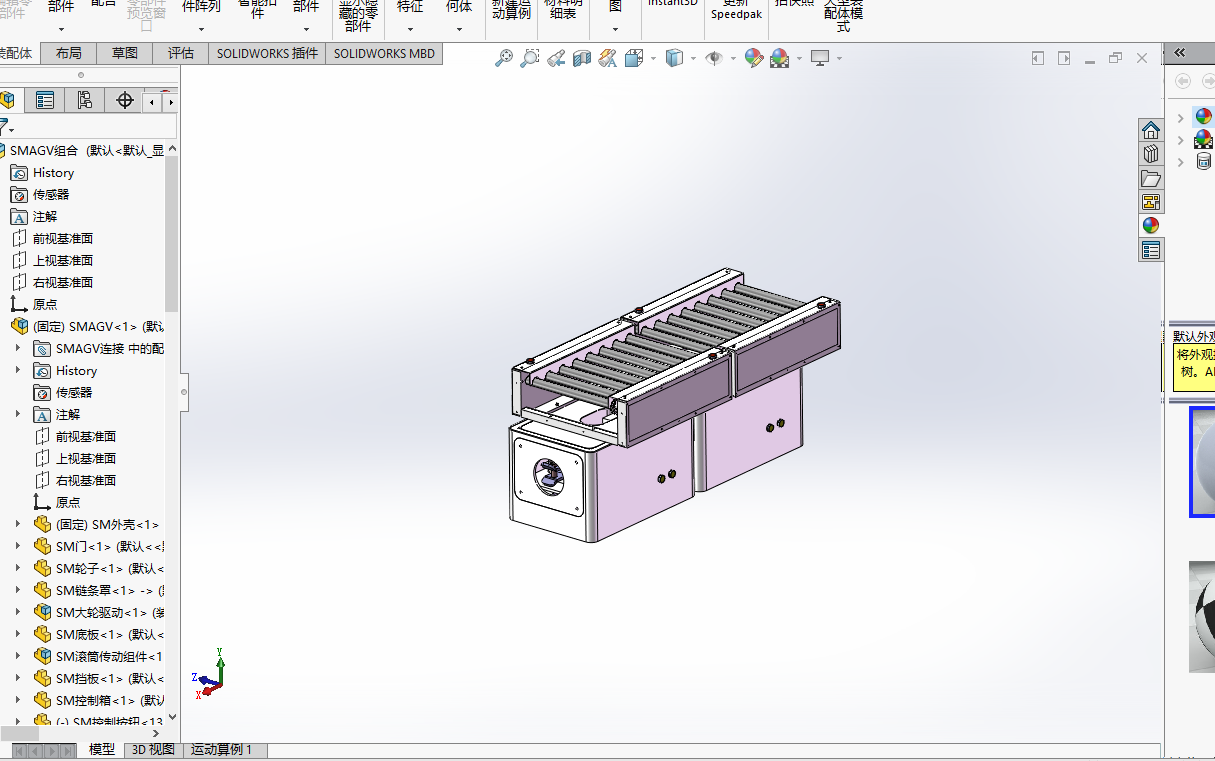The image size is (1215, 761).
Task: Collapse the task pane with double chevron
Action: [x=1180, y=53]
